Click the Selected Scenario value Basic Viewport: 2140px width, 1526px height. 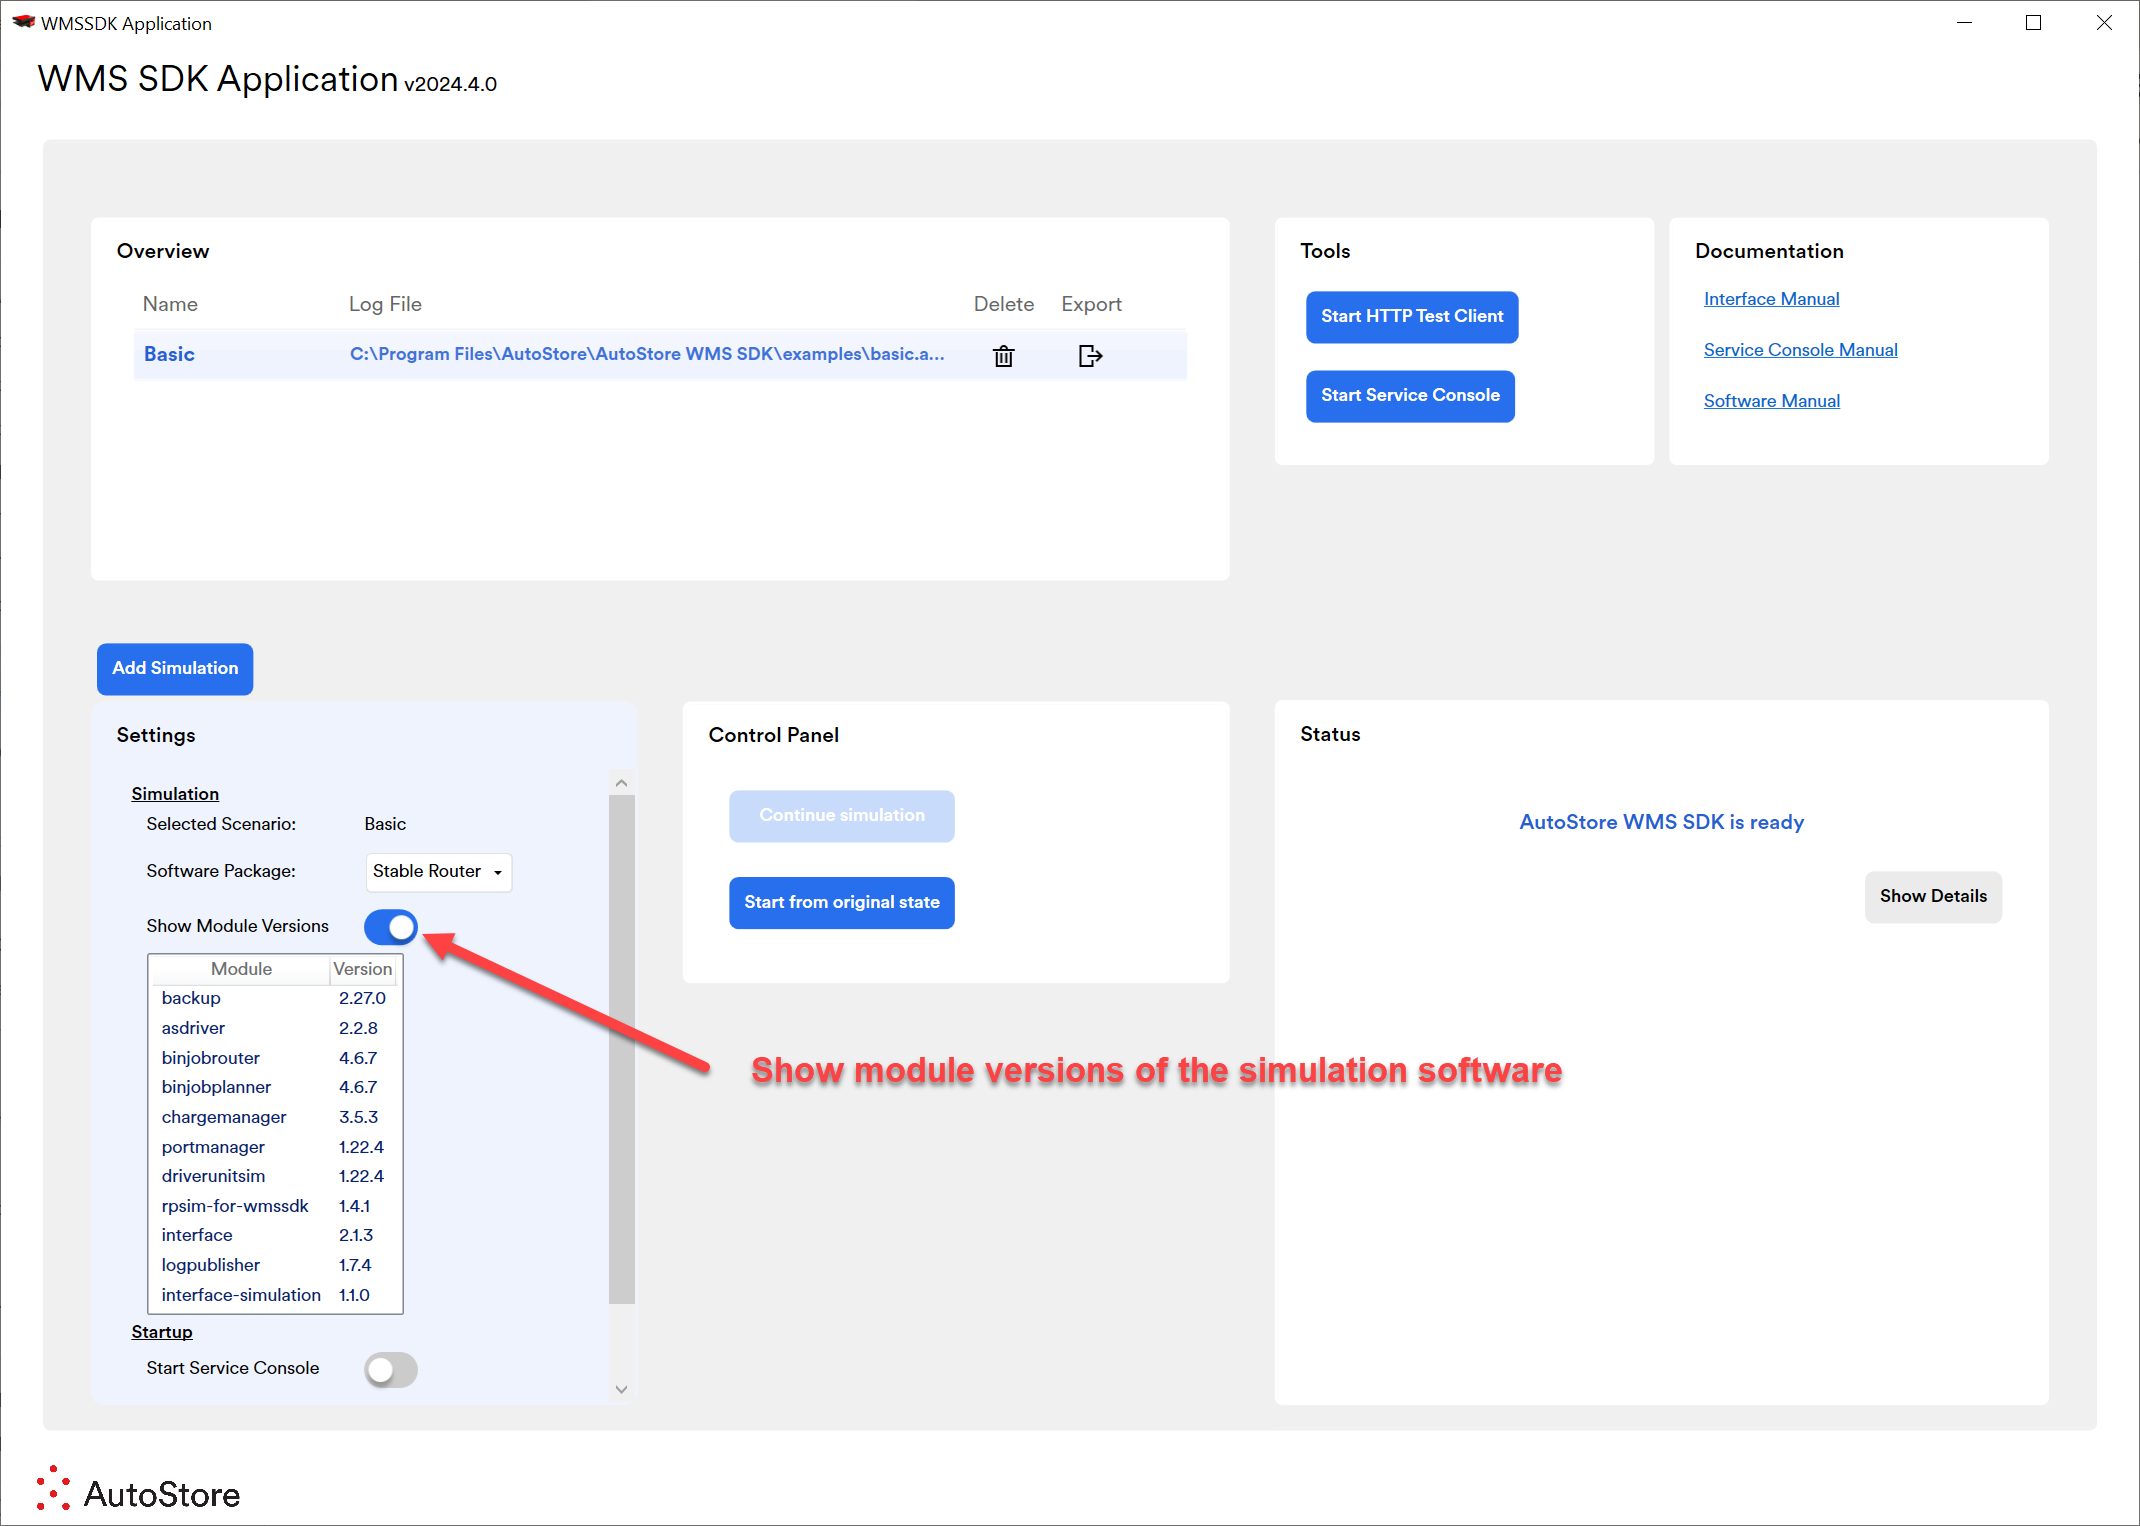[385, 824]
